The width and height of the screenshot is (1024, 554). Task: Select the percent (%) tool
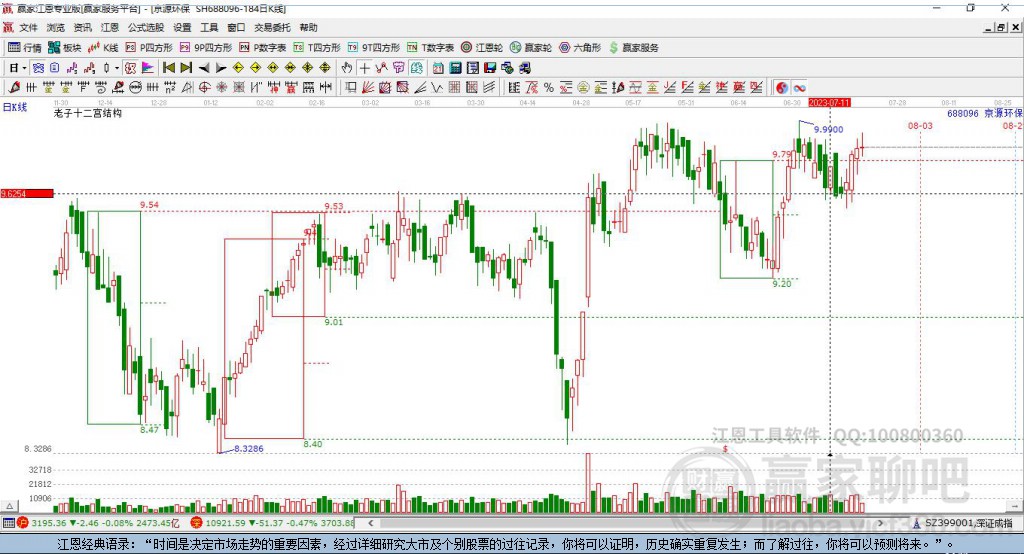(x=549, y=88)
